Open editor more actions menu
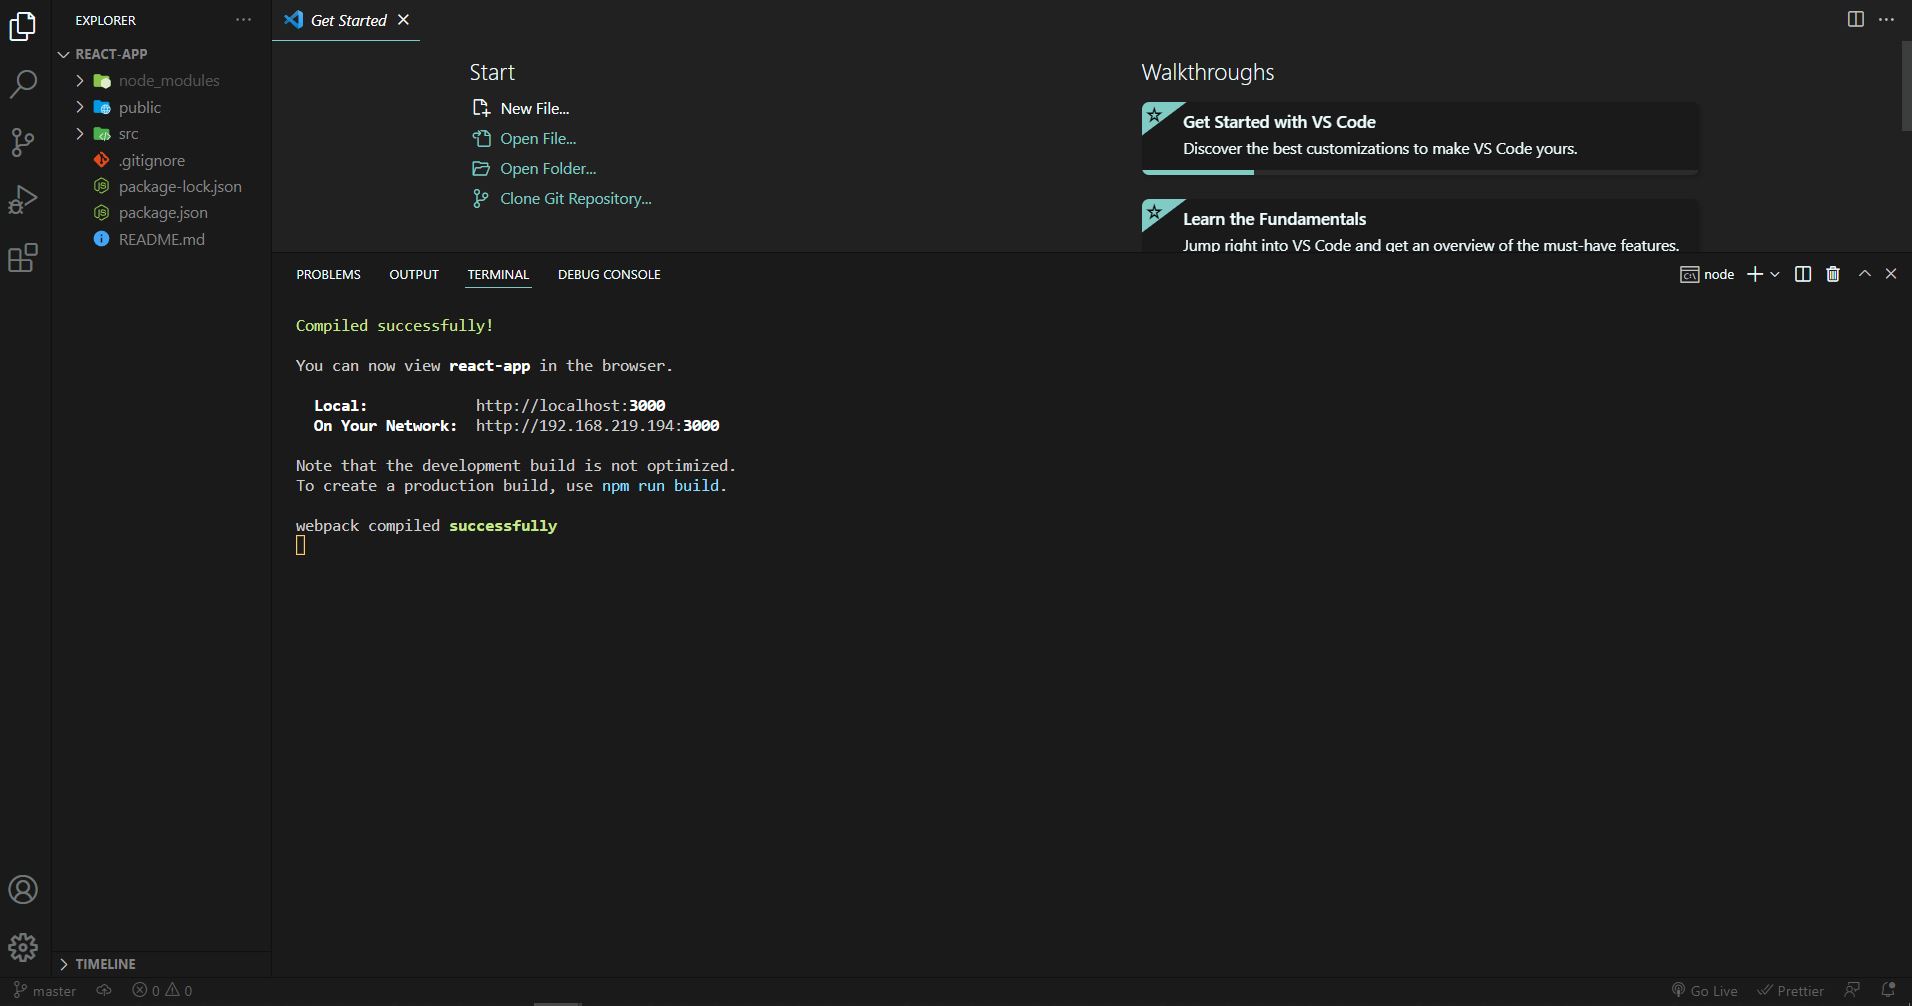Screen dimensions: 1912x1006 coord(1886,20)
